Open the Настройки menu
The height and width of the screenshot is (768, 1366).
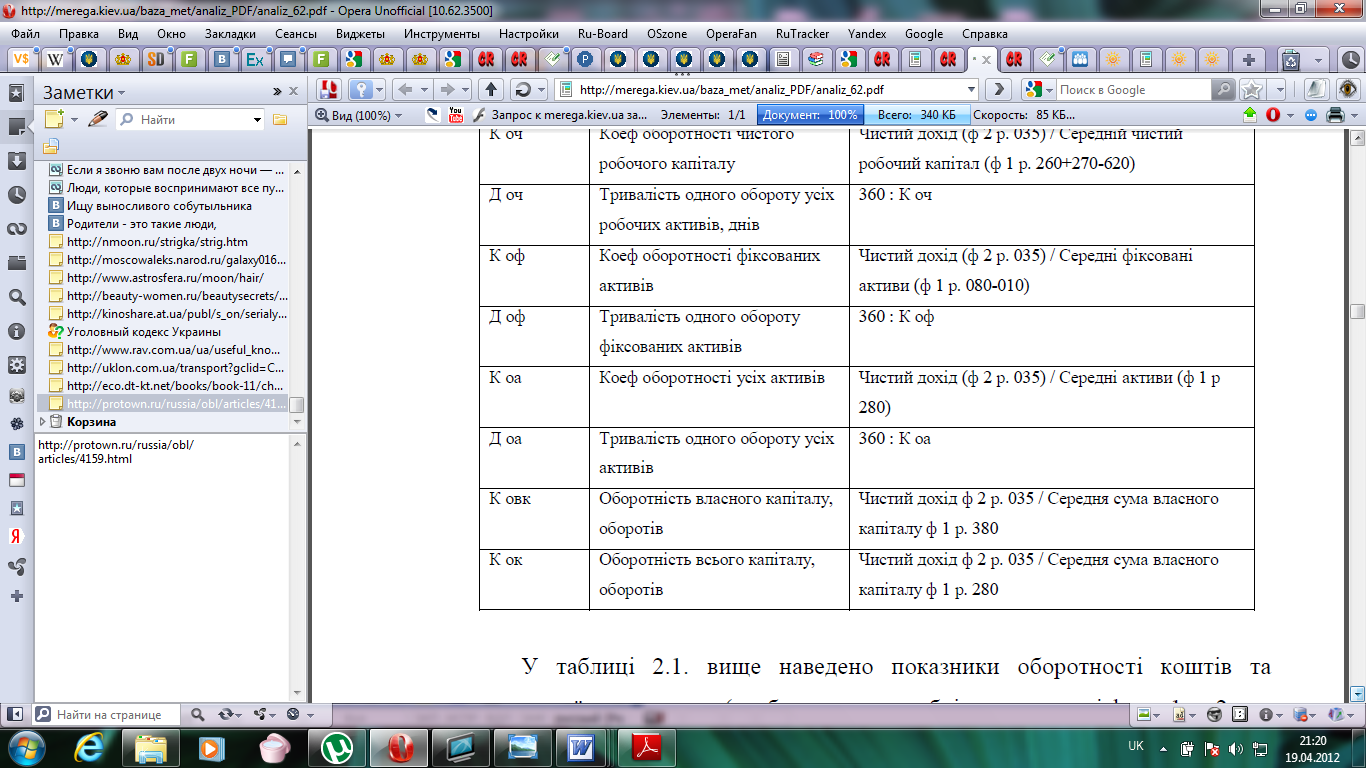(528, 33)
